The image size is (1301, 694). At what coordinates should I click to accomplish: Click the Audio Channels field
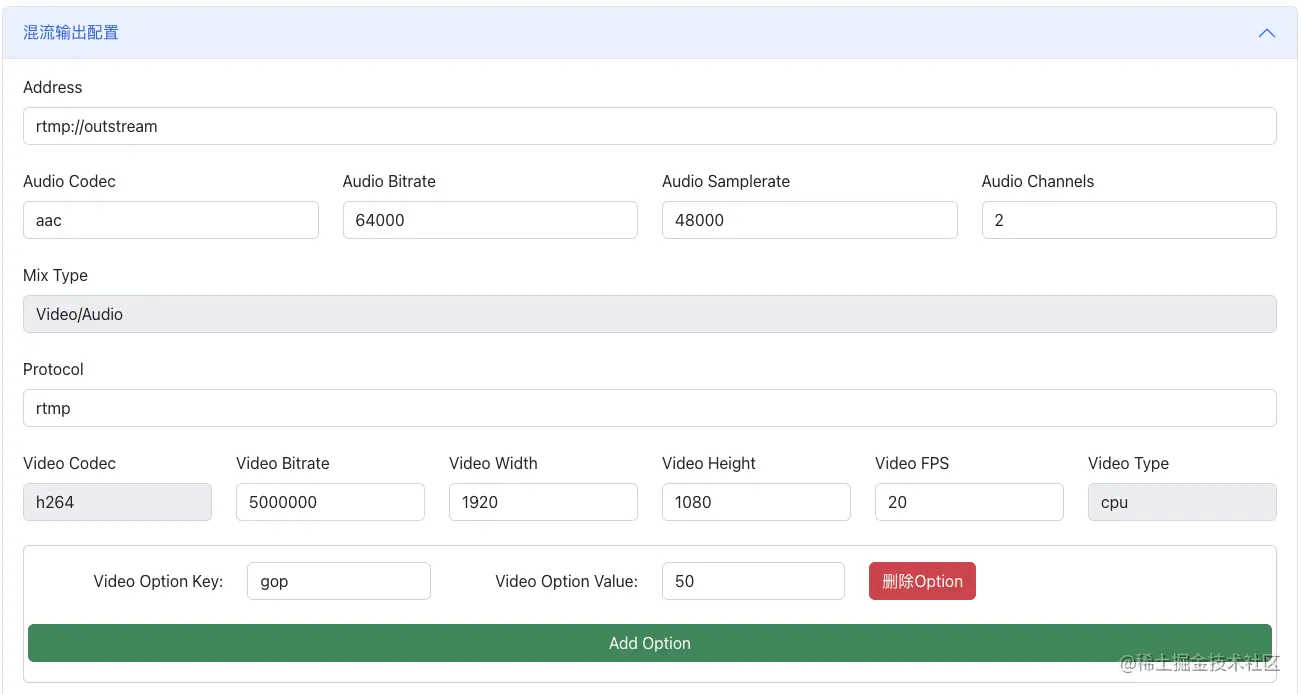pyautogui.click(x=1128, y=220)
